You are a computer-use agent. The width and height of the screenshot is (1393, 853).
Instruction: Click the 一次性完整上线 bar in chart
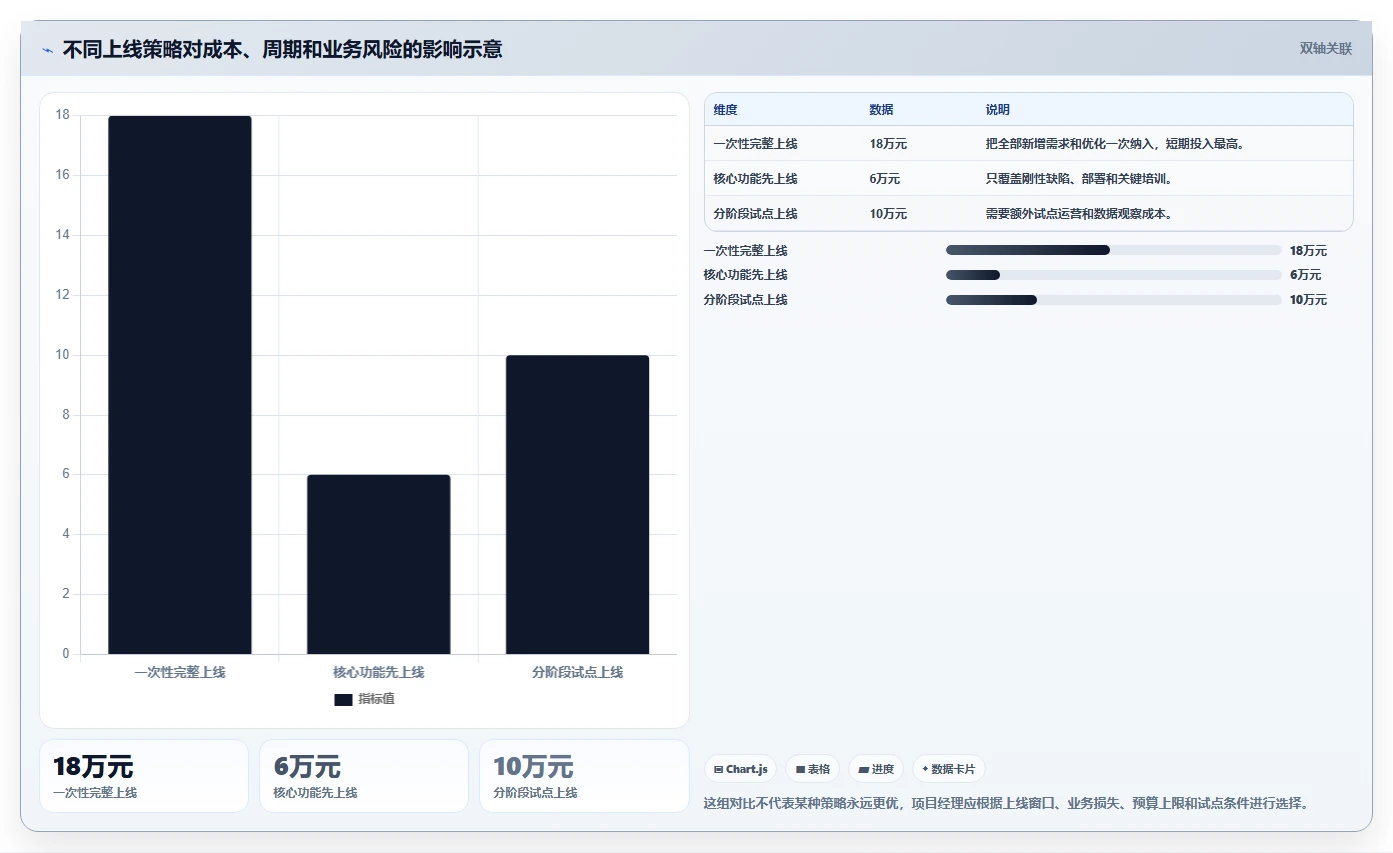(180, 385)
